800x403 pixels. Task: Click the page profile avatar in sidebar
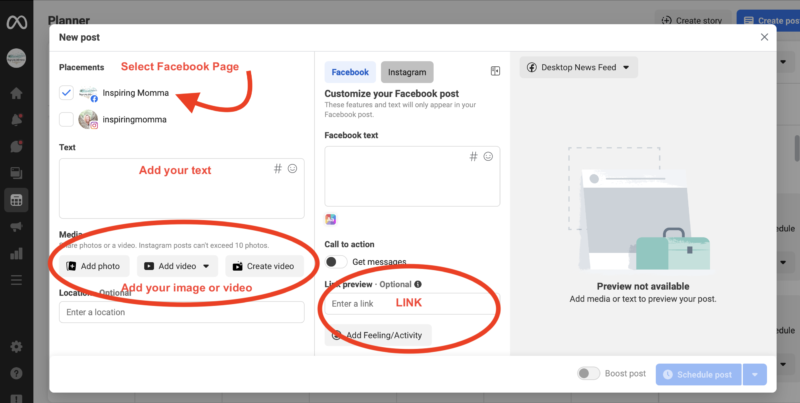[16, 58]
